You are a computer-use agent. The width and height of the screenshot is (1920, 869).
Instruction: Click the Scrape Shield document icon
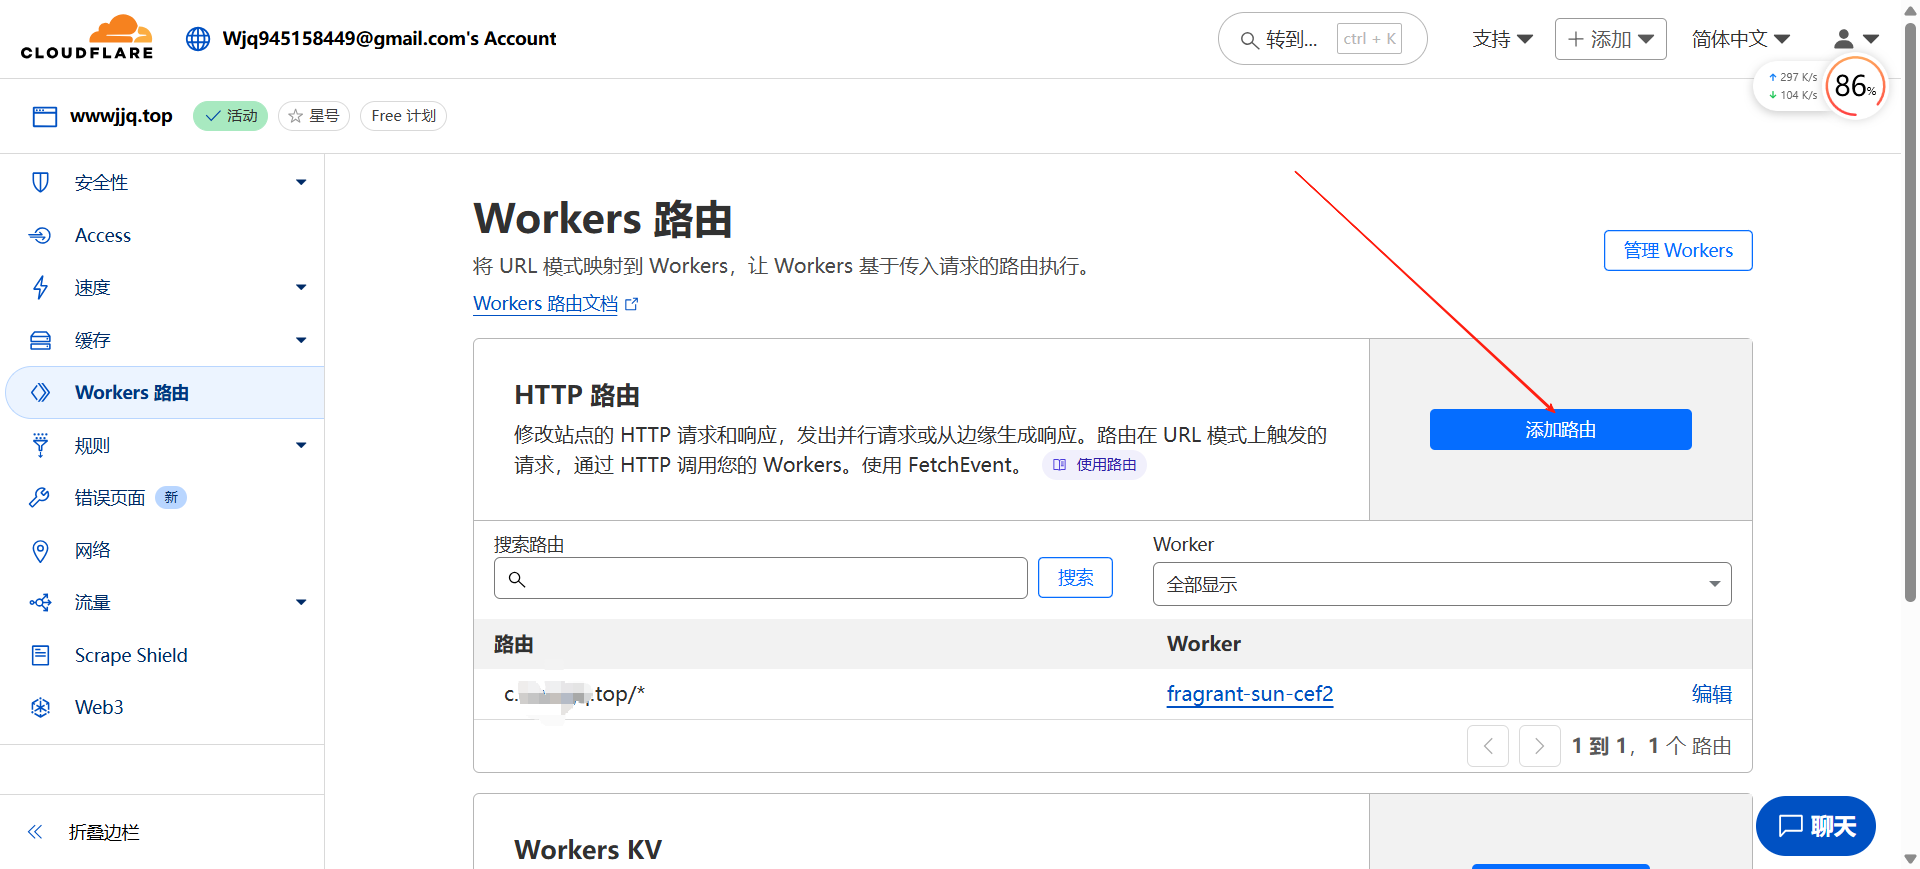pos(40,655)
